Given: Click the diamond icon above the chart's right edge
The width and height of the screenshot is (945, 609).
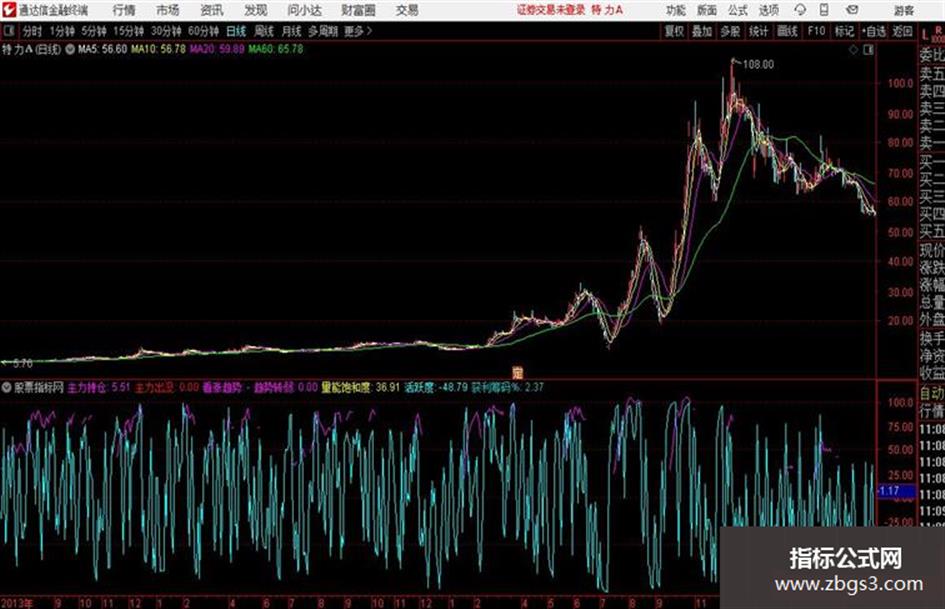Looking at the screenshot, I should point(853,50).
